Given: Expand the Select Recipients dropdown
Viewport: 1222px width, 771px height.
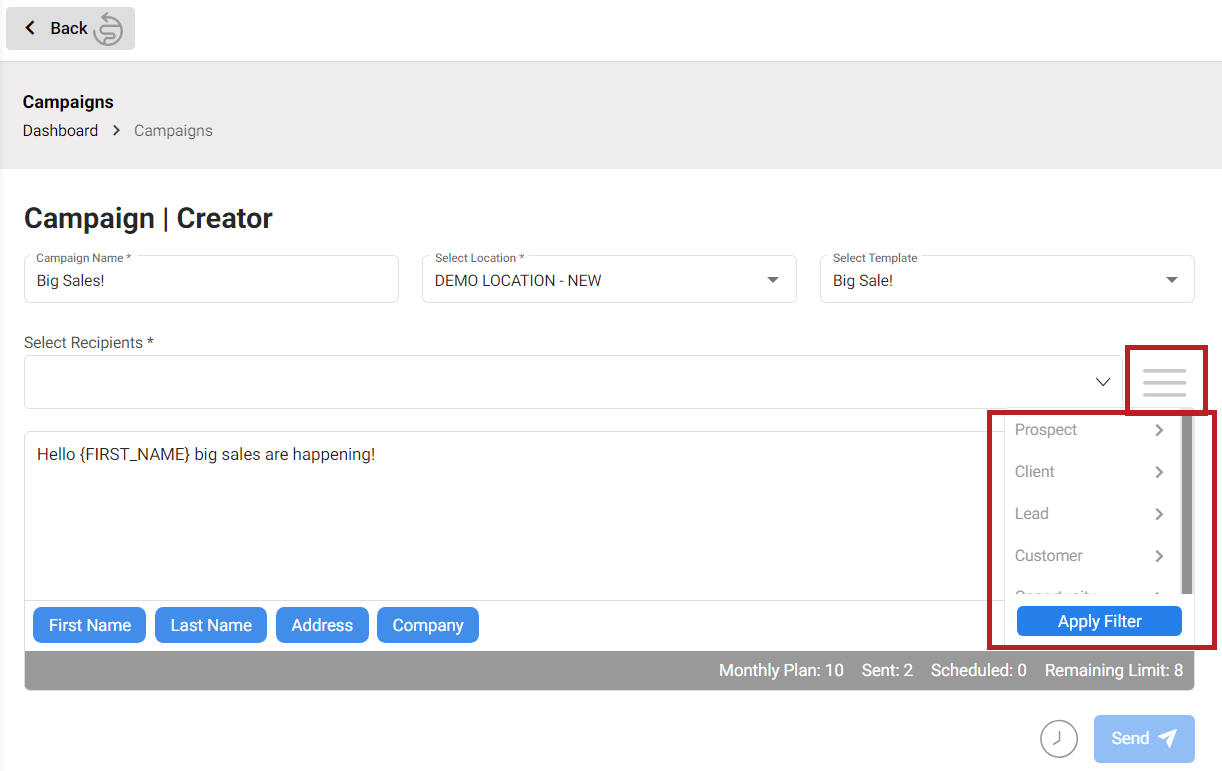Looking at the screenshot, I should coord(1102,382).
